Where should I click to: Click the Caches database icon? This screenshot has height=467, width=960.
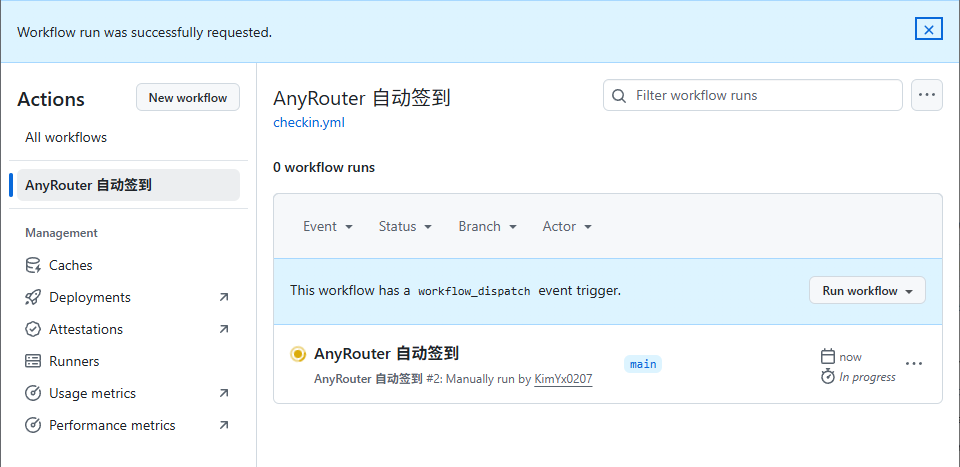[x=33, y=266]
